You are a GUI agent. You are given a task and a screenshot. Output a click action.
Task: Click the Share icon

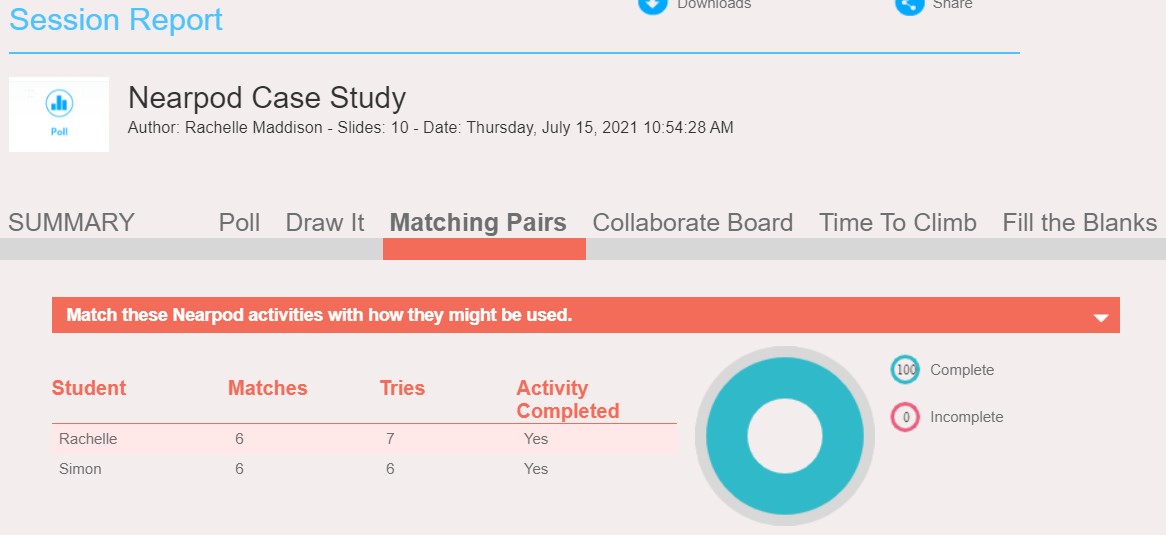[x=909, y=5]
